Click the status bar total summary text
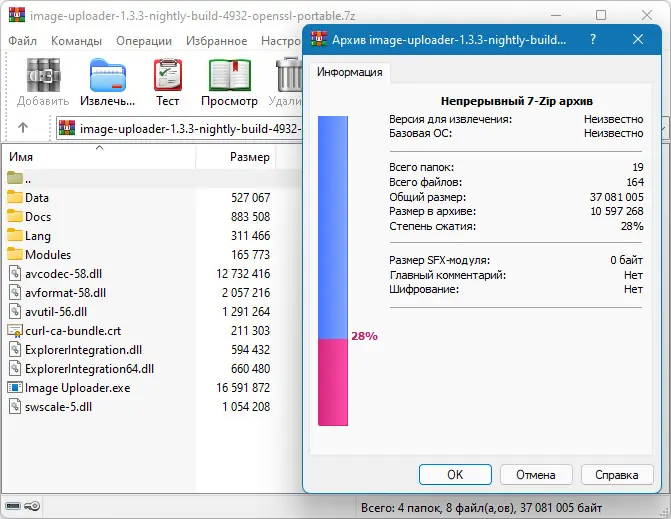 point(481,507)
